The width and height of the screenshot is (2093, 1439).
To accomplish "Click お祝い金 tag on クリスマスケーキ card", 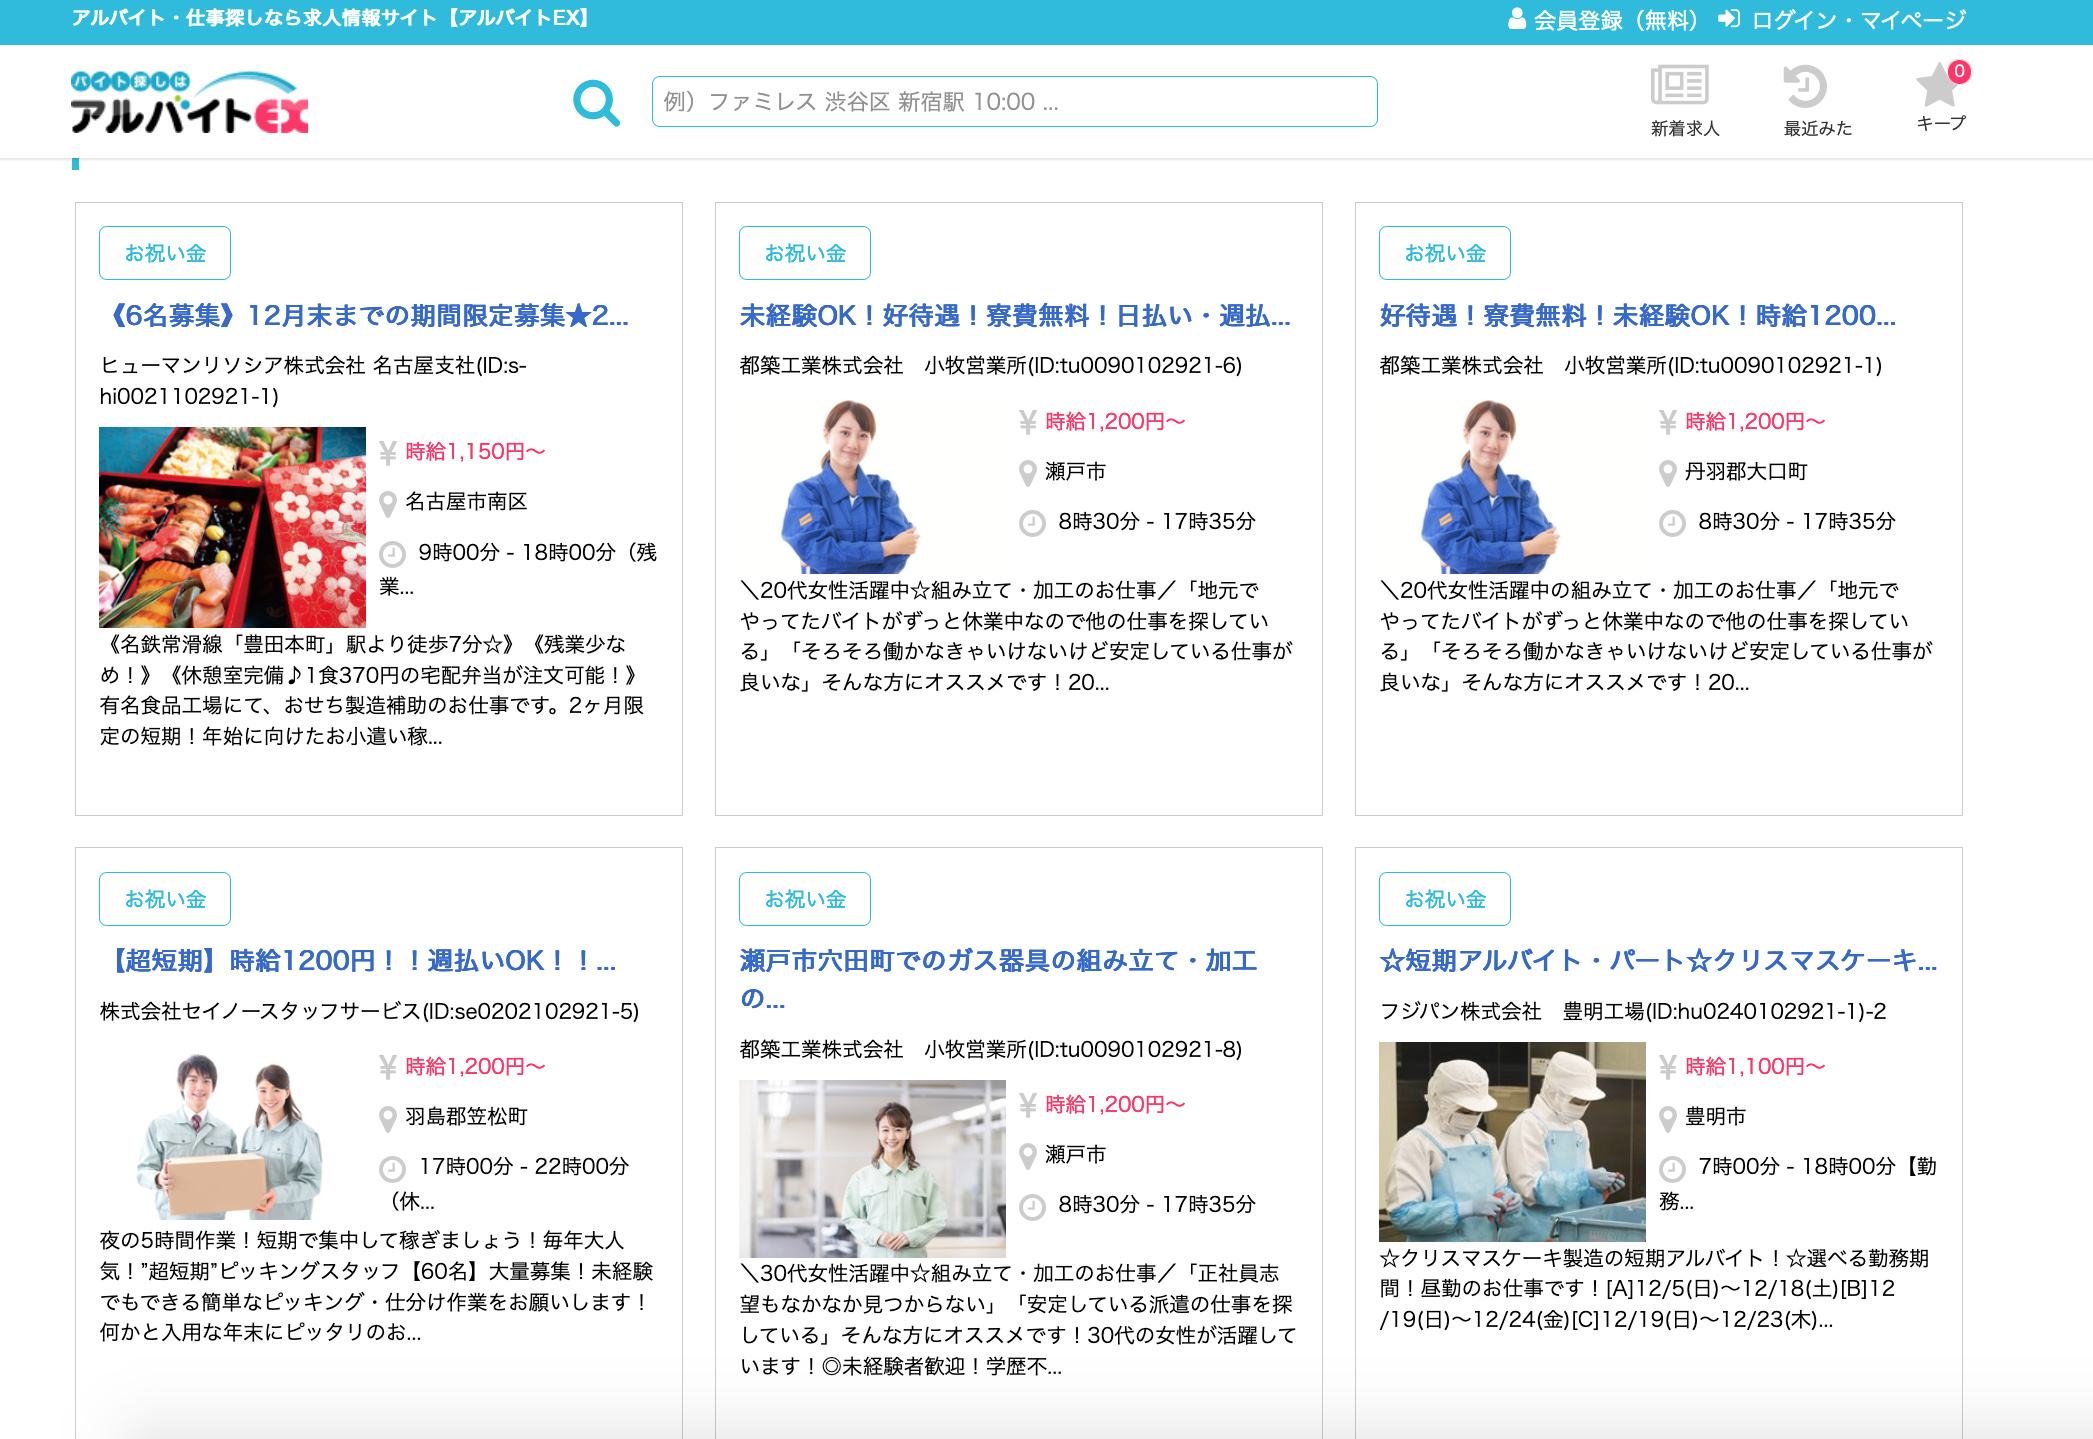I will pyautogui.click(x=1445, y=899).
